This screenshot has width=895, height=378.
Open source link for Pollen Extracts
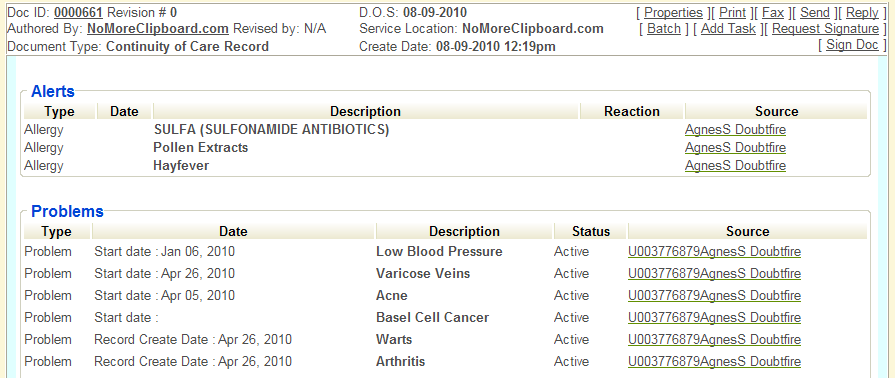(735, 148)
